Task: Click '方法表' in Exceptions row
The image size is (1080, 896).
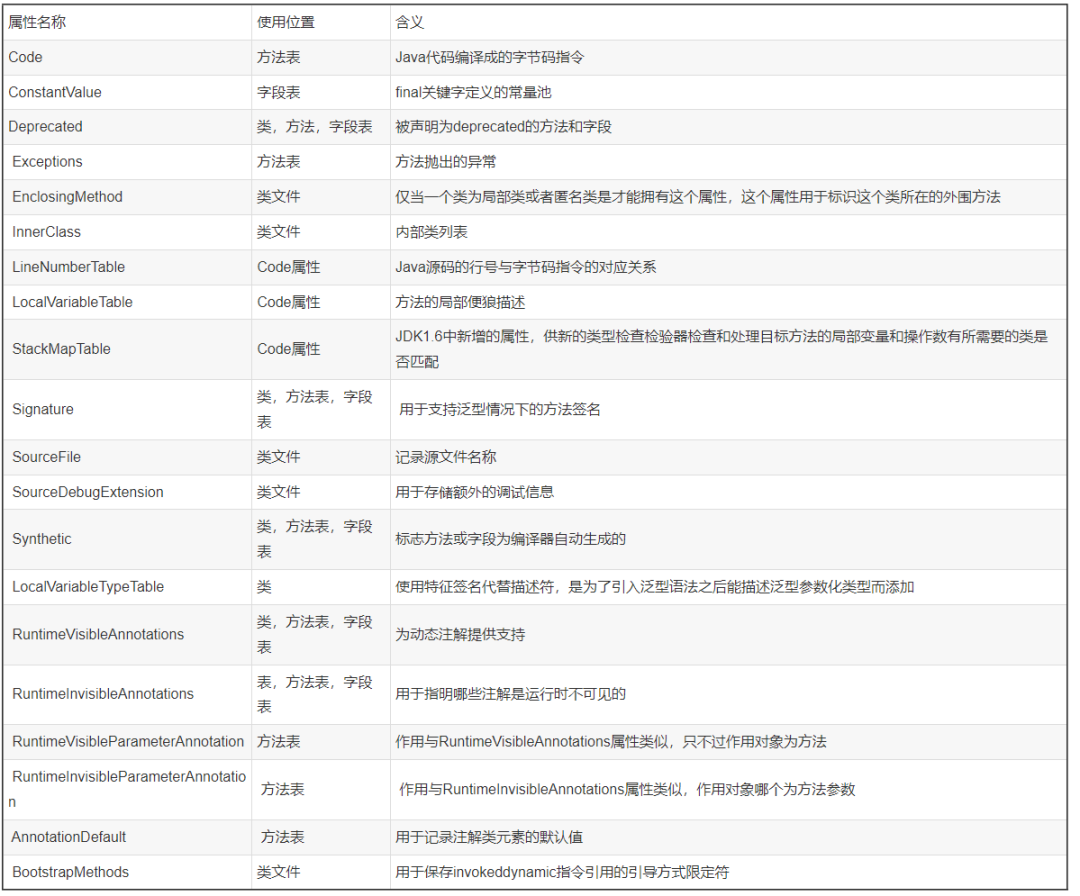Action: [x=278, y=162]
